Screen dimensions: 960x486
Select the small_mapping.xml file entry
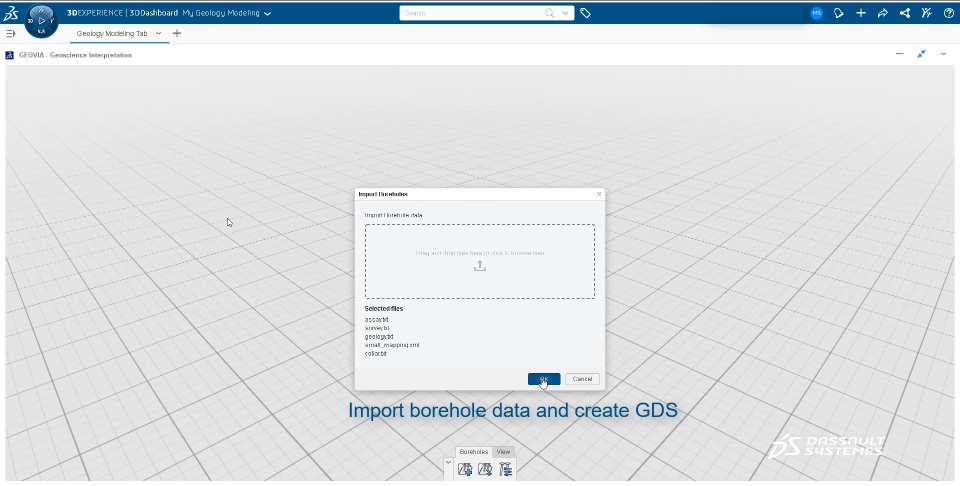(x=392, y=345)
